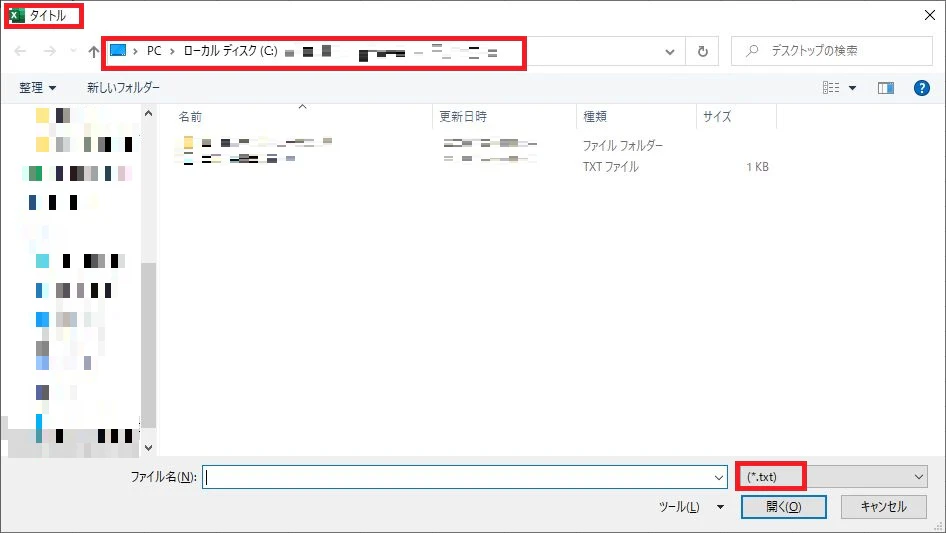Screen dimensions: 946x533
Task: Open the 整理 menu
Action: (37, 88)
